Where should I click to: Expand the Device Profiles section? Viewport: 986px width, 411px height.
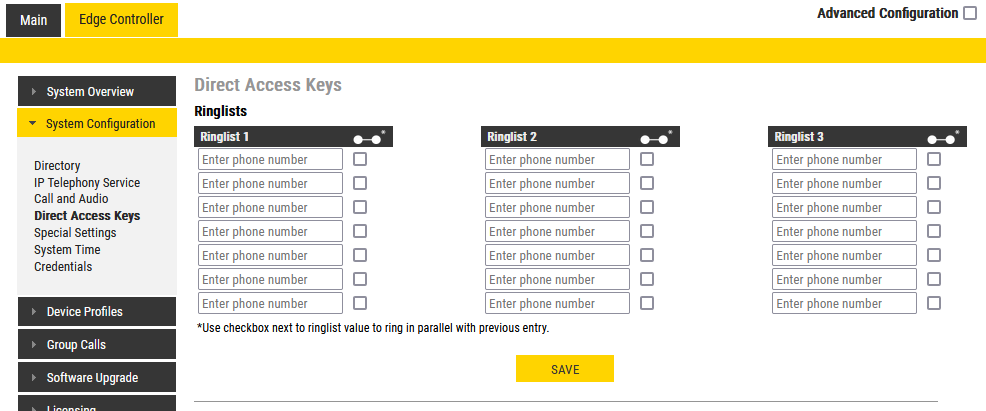(97, 312)
